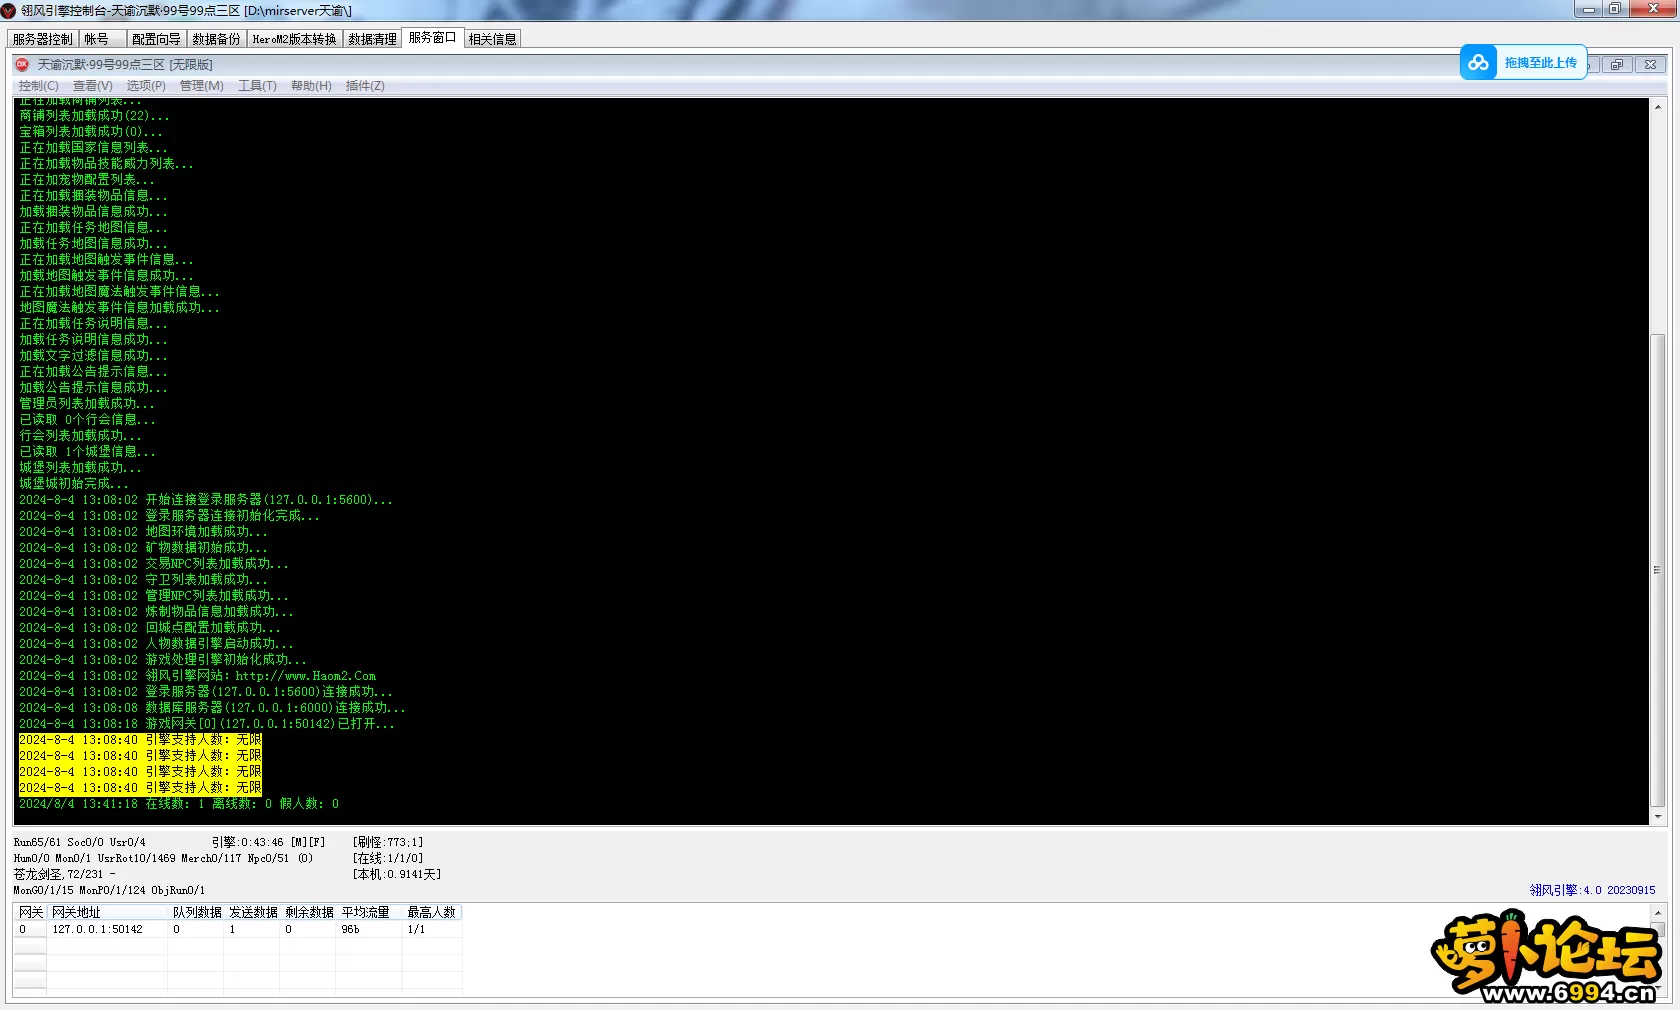This screenshot has width=1680, height=1010.
Task: Click the main window title bar app icon
Action: pos(9,10)
